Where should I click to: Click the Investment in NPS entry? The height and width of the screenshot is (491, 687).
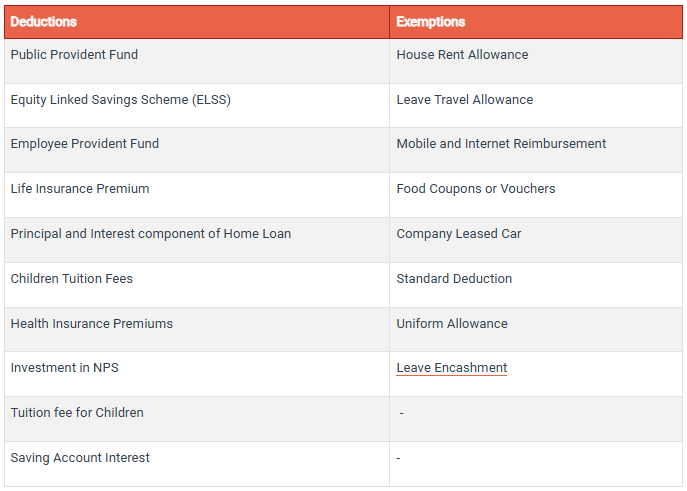[x=64, y=368]
